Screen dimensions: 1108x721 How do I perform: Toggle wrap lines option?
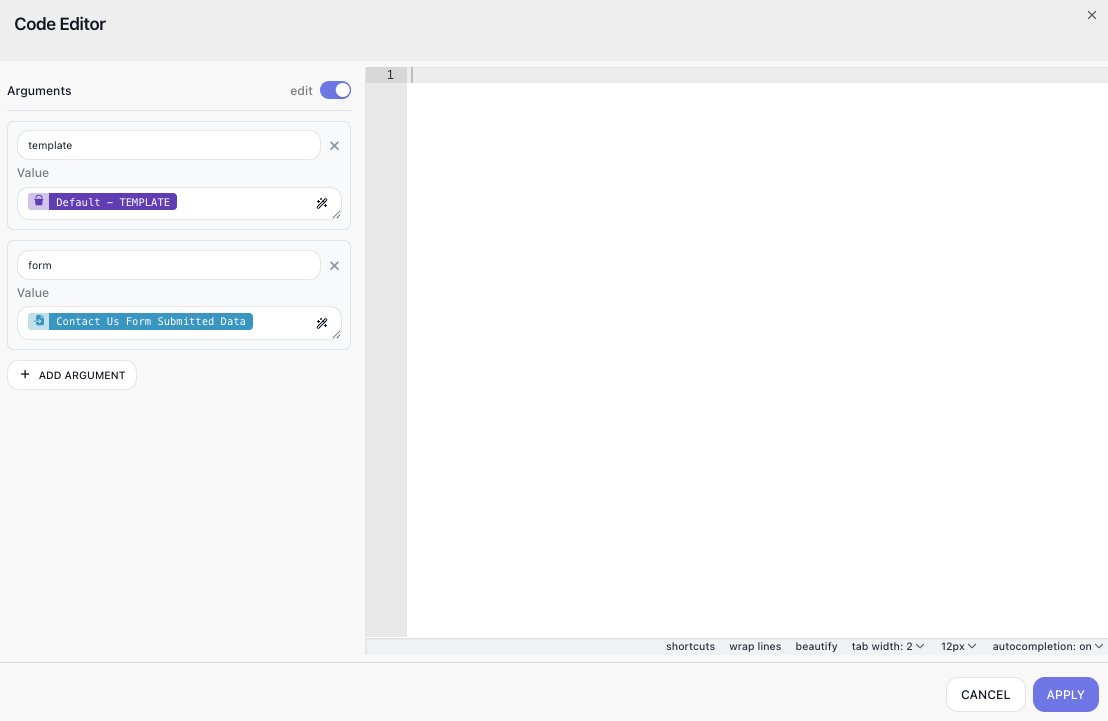pos(755,646)
